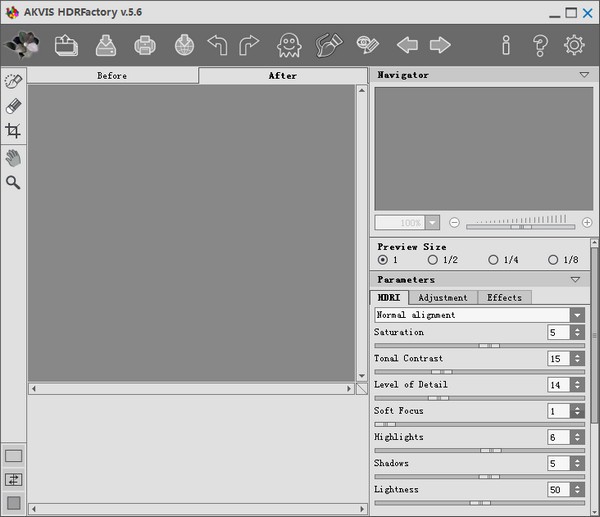Click the zoom percentage field showing 100%
This screenshot has width=600, height=517.
(400, 222)
